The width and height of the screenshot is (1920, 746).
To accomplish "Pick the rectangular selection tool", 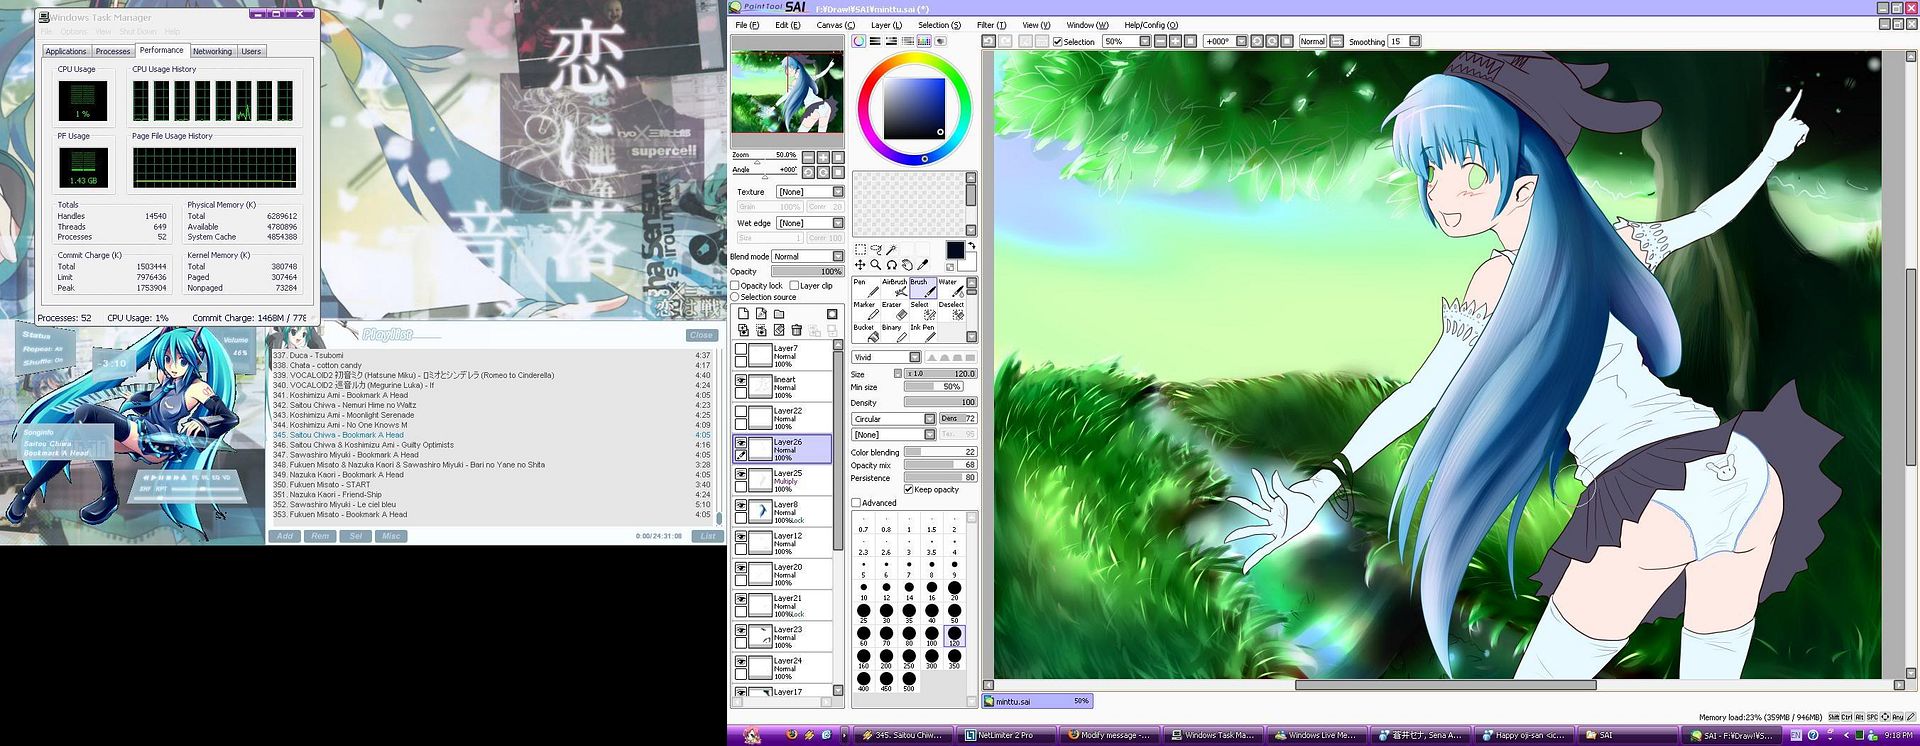I will coord(860,250).
